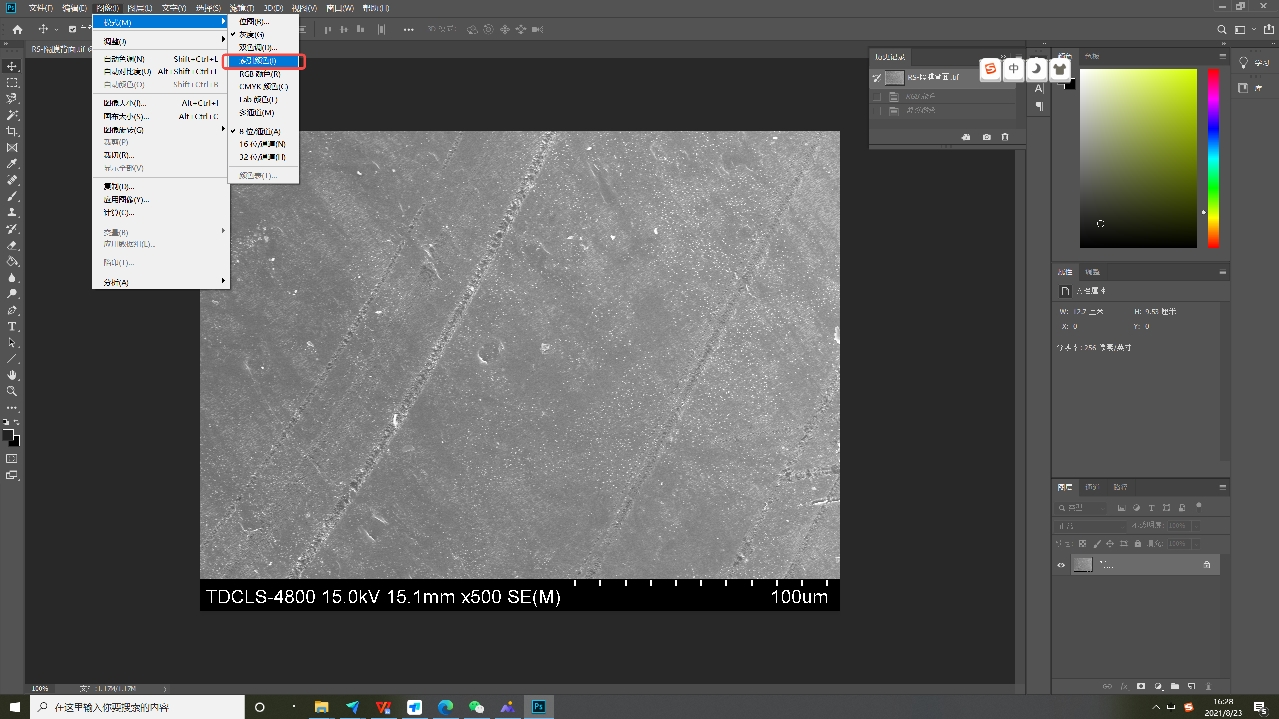This screenshot has height=719, width=1279.
Task: Toggle the auto-select checkbox in options bar
Action: [x=72, y=29]
